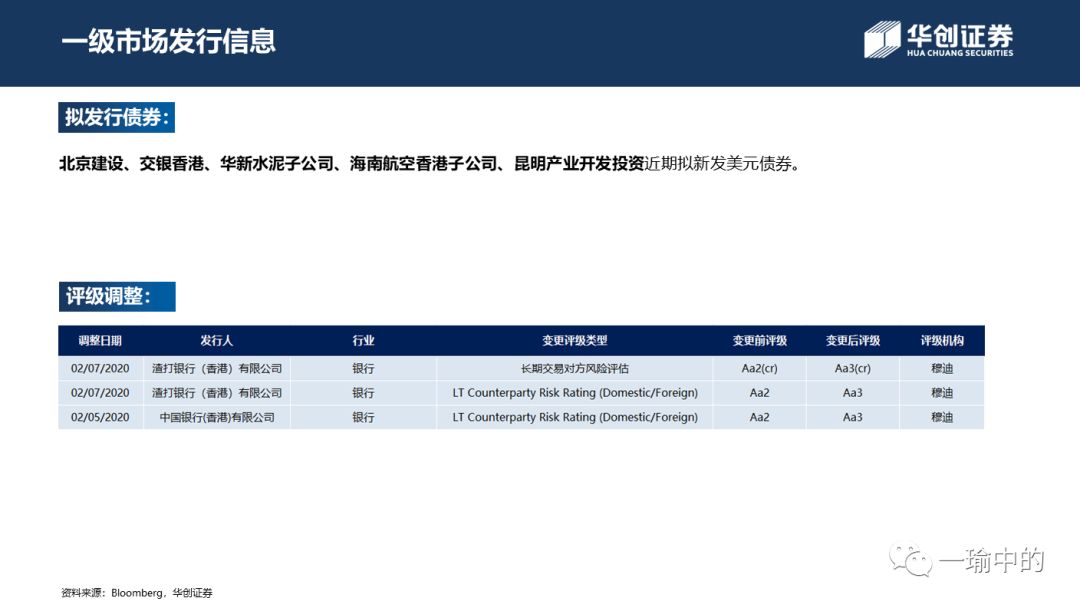This screenshot has width=1080, height=608.
Task: Click the 调整日期 column header
Action: (x=100, y=341)
